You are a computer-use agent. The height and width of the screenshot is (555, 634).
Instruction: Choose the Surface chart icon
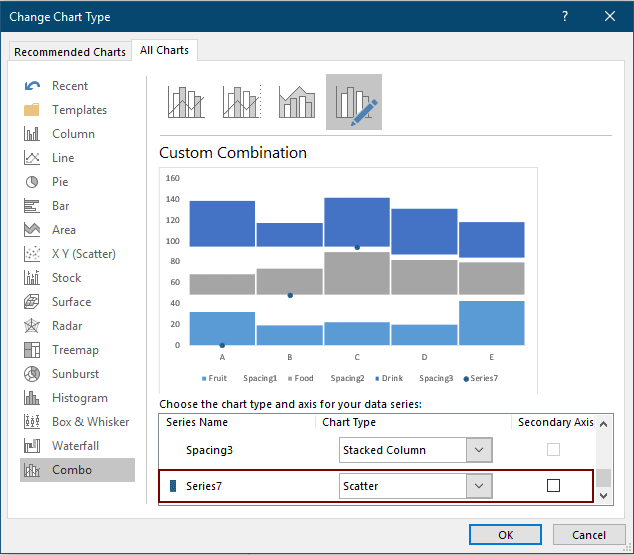pyautogui.click(x=32, y=302)
